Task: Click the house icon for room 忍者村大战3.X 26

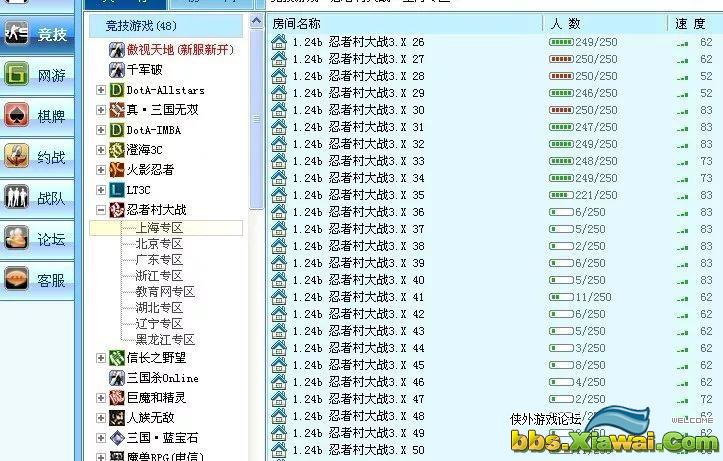Action: [279, 42]
